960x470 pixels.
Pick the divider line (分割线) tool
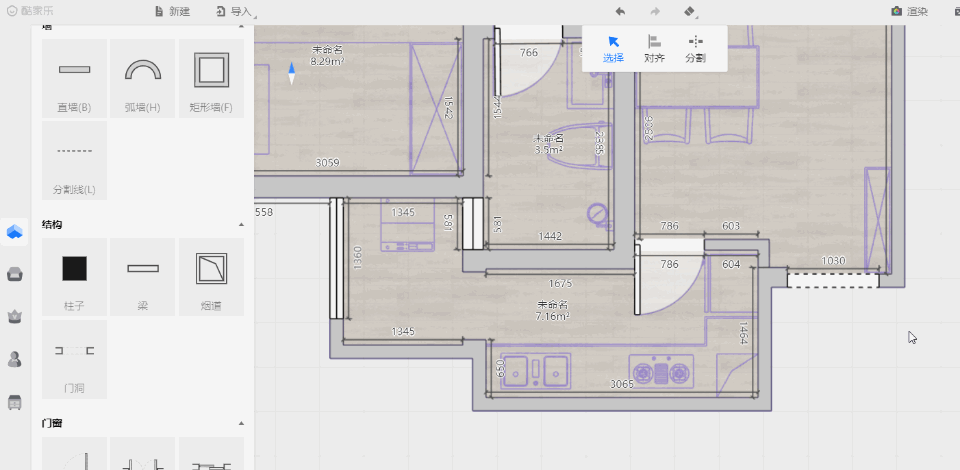[x=74, y=160]
